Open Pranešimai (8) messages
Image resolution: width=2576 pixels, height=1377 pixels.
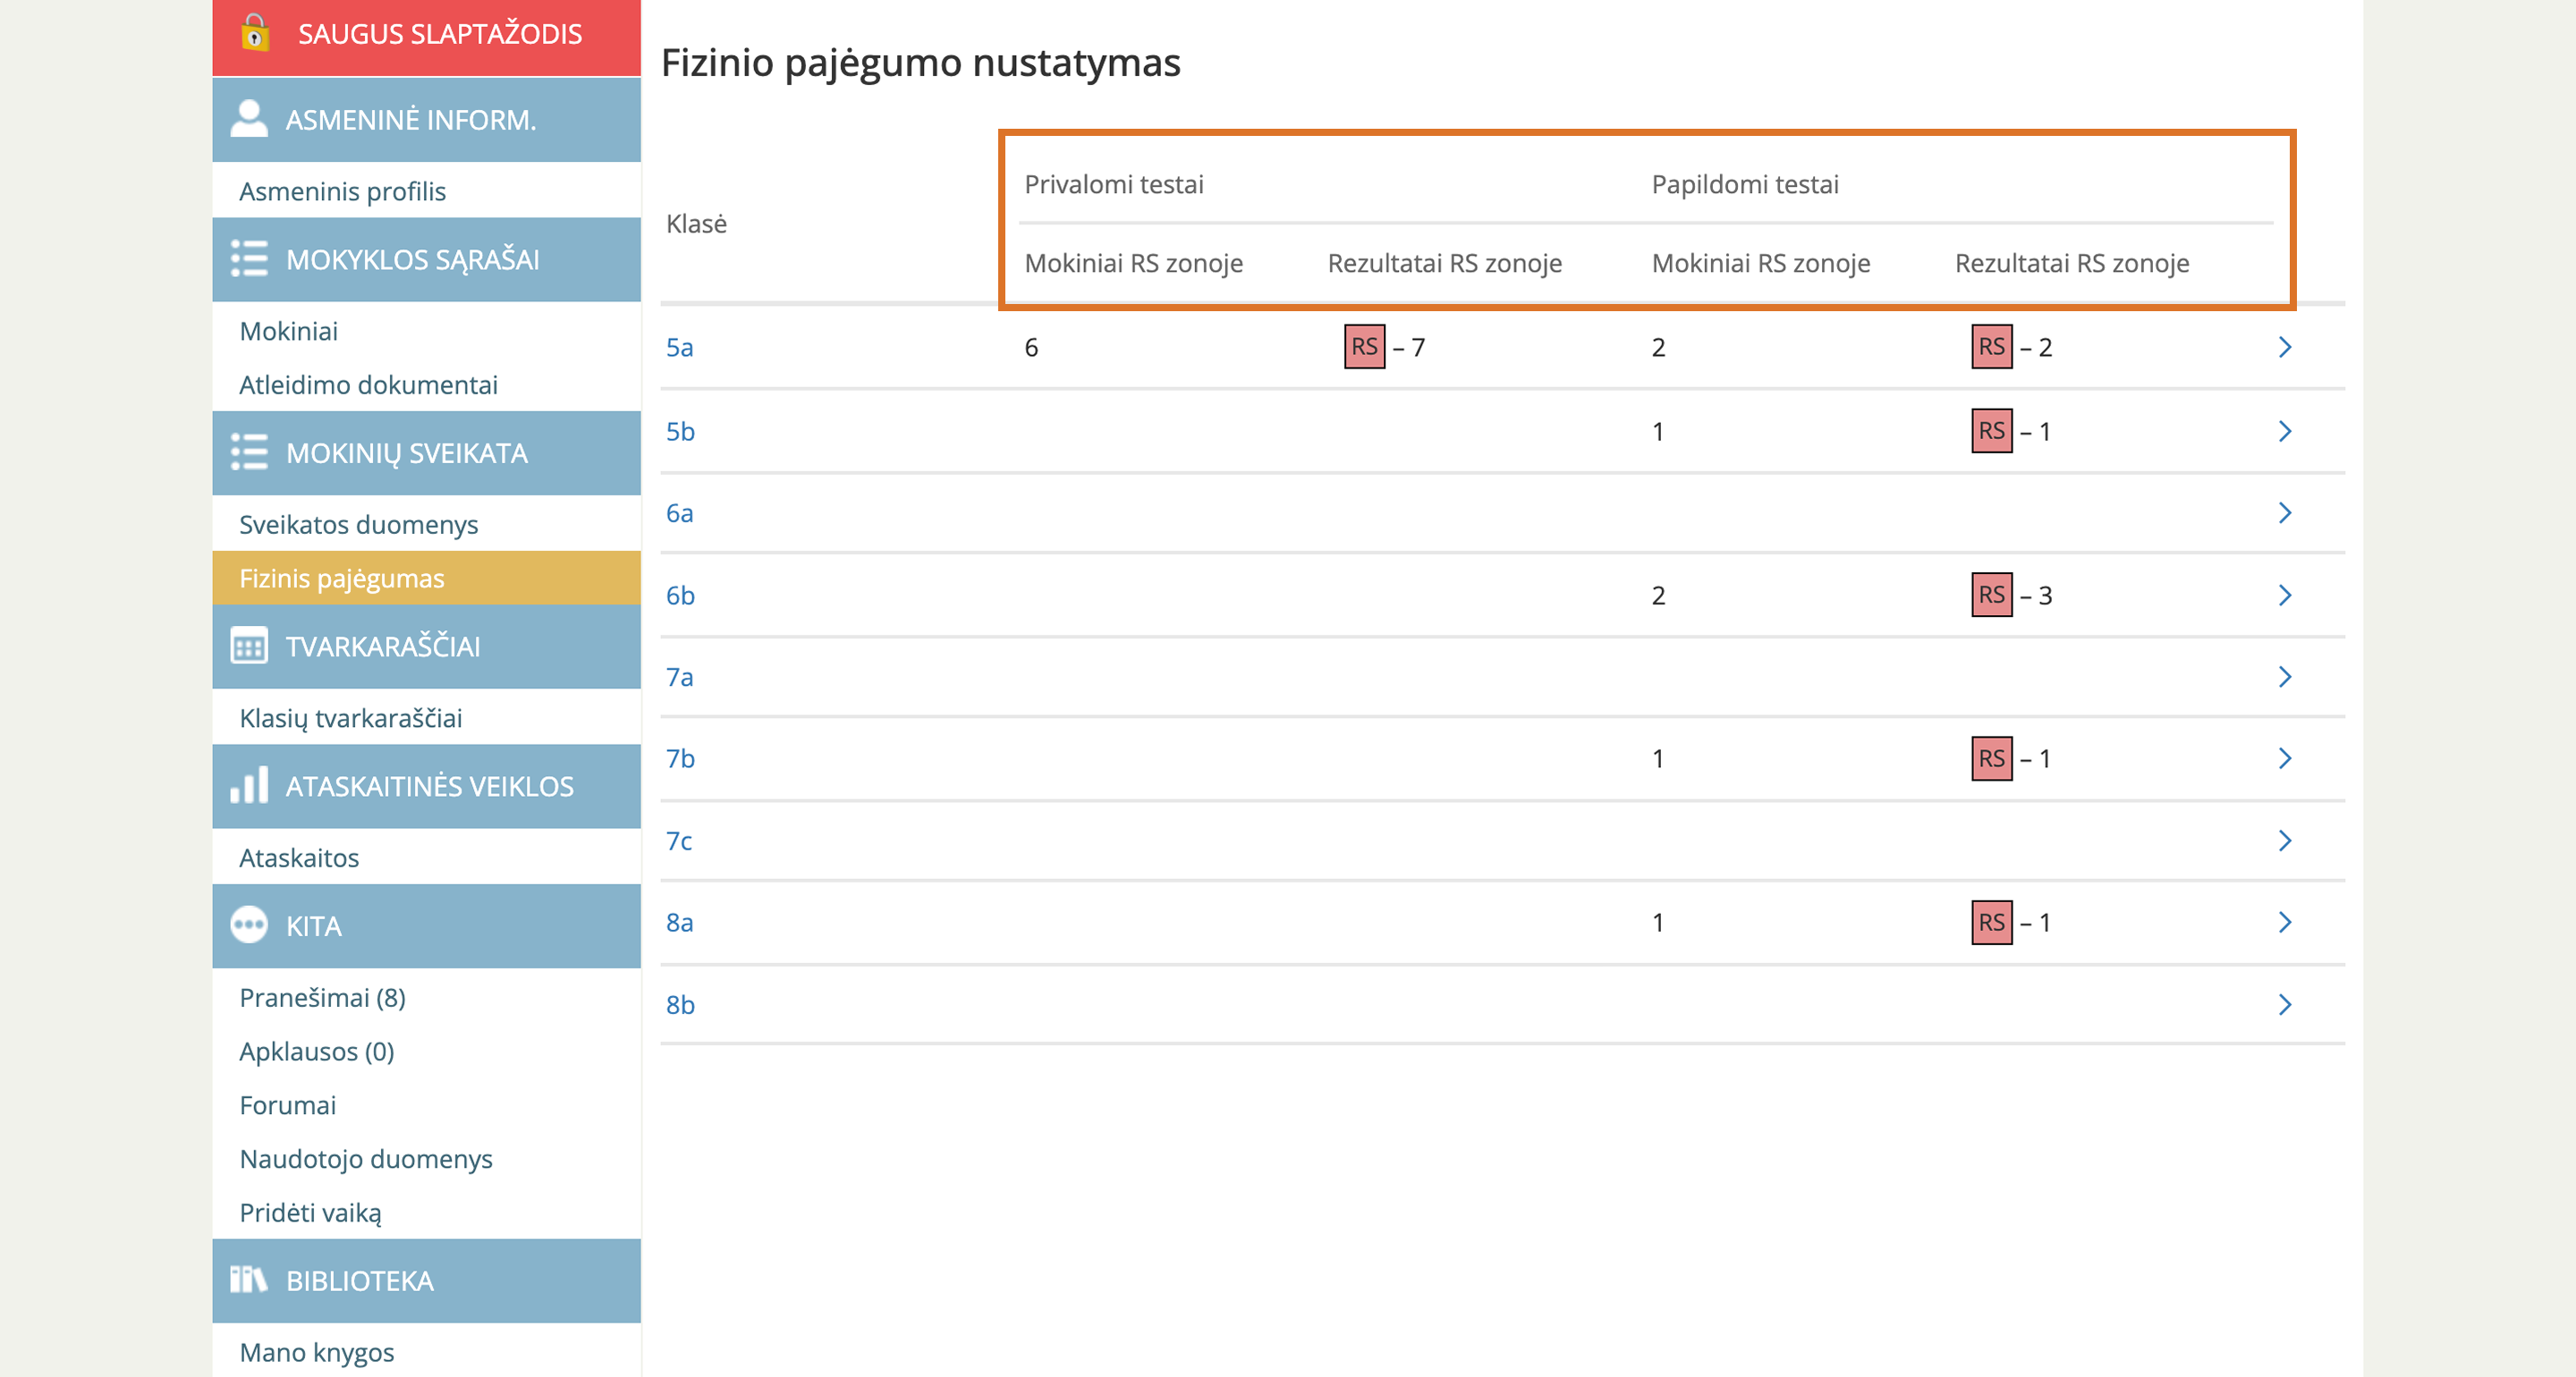[322, 997]
